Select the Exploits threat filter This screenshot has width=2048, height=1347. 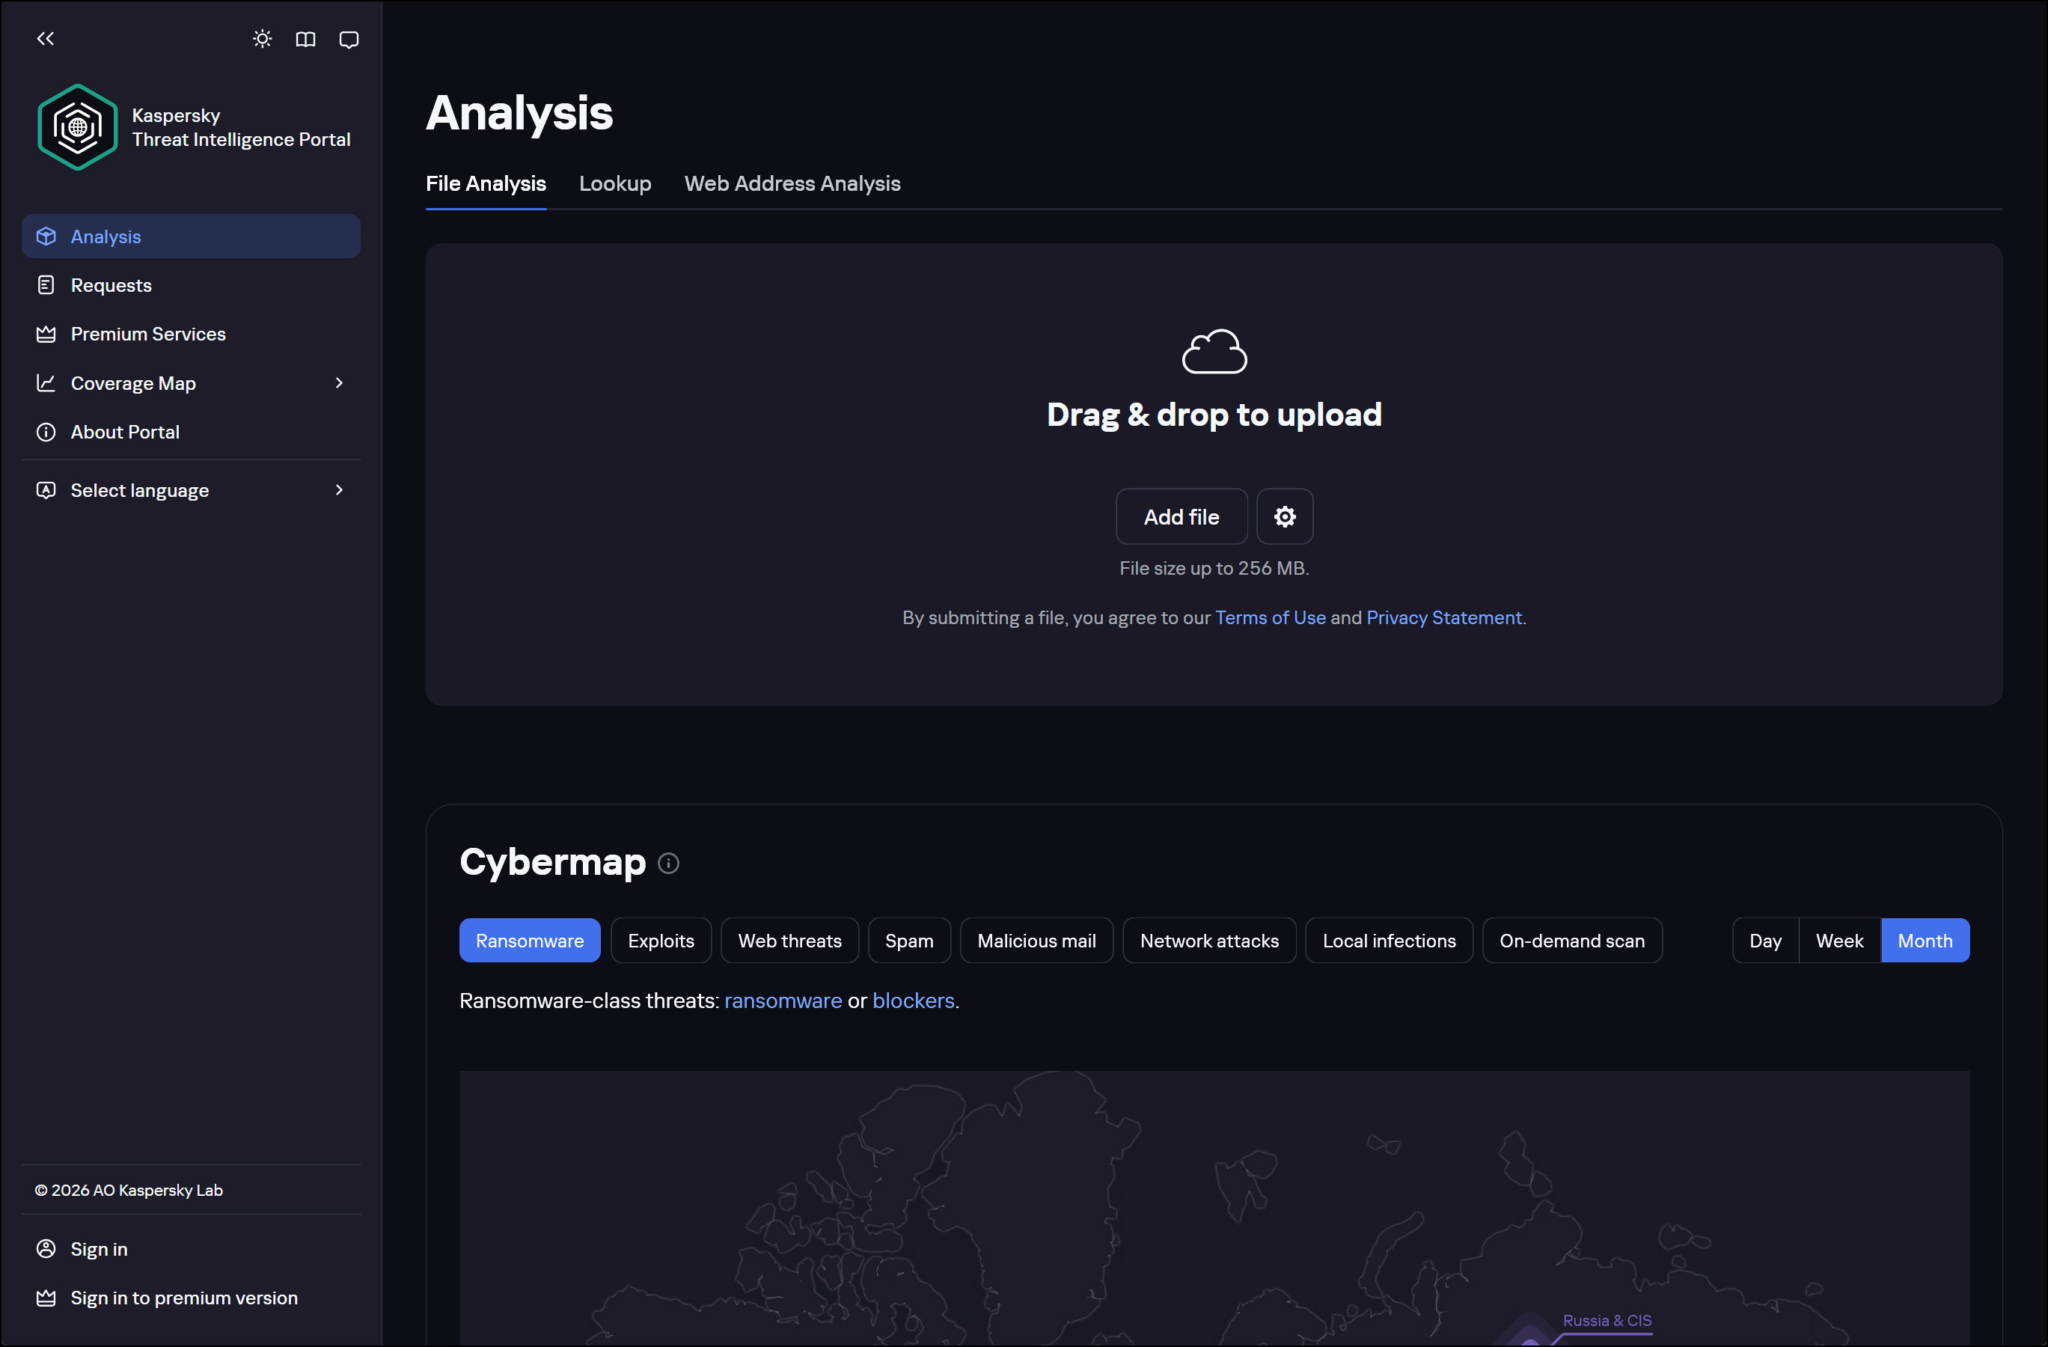pyautogui.click(x=661, y=940)
